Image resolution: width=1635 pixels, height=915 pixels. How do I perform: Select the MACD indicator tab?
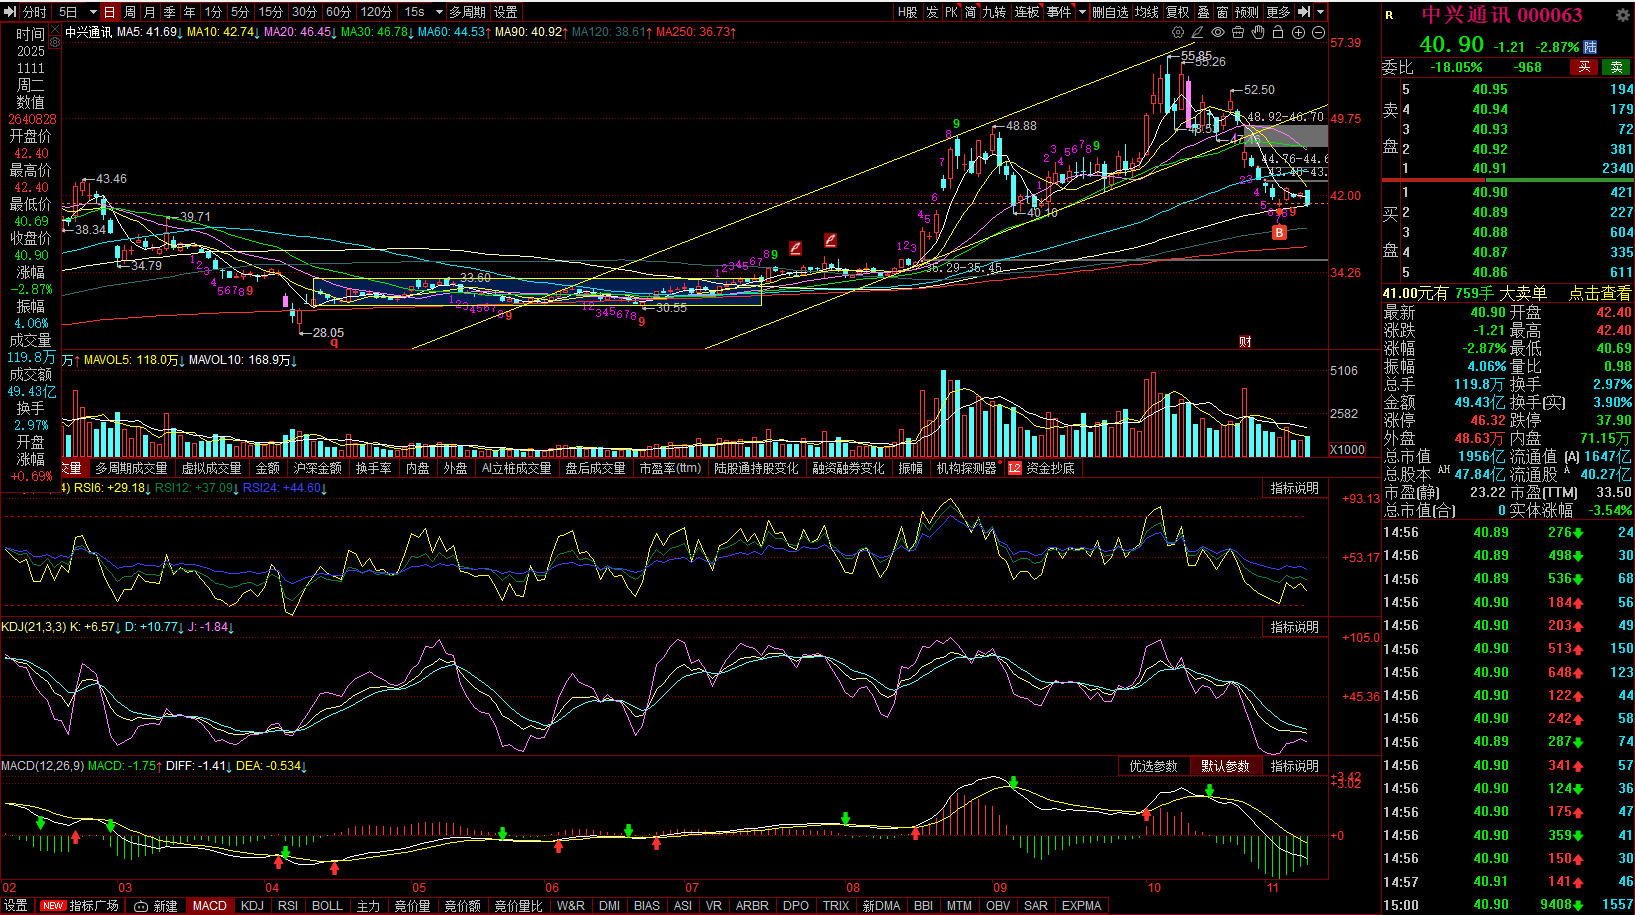(x=210, y=906)
